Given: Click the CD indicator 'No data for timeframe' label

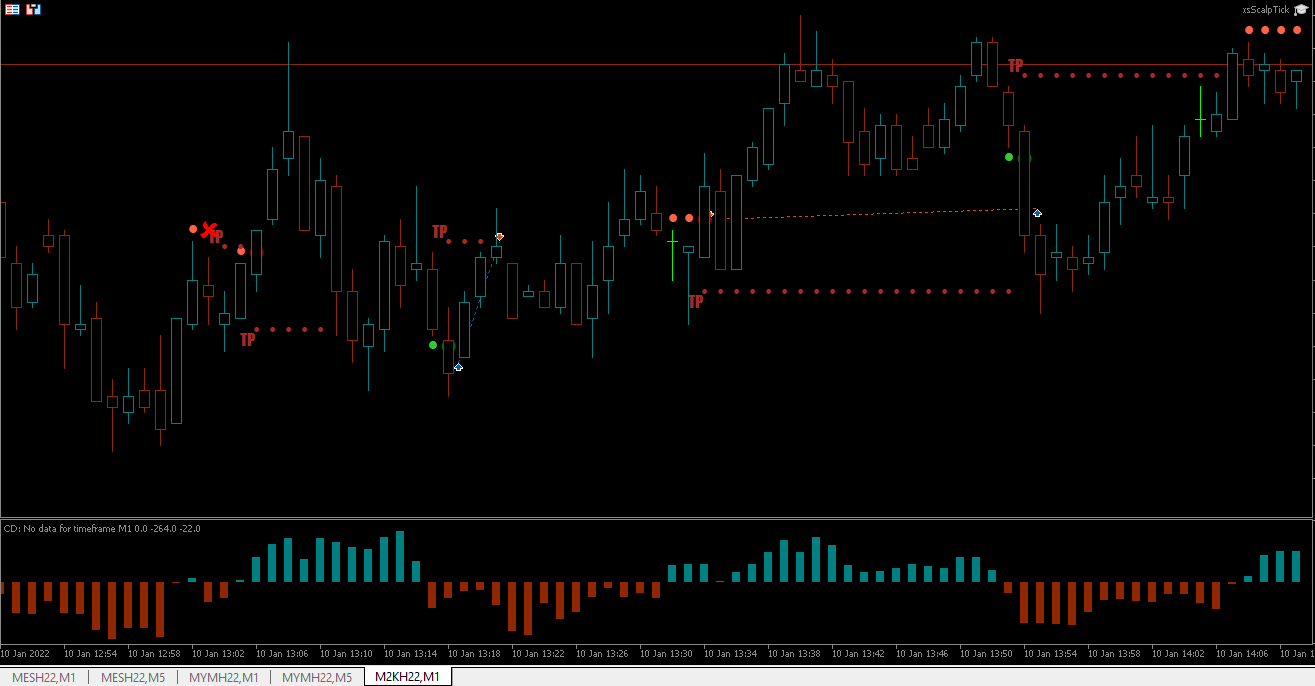Looking at the screenshot, I should [x=102, y=528].
